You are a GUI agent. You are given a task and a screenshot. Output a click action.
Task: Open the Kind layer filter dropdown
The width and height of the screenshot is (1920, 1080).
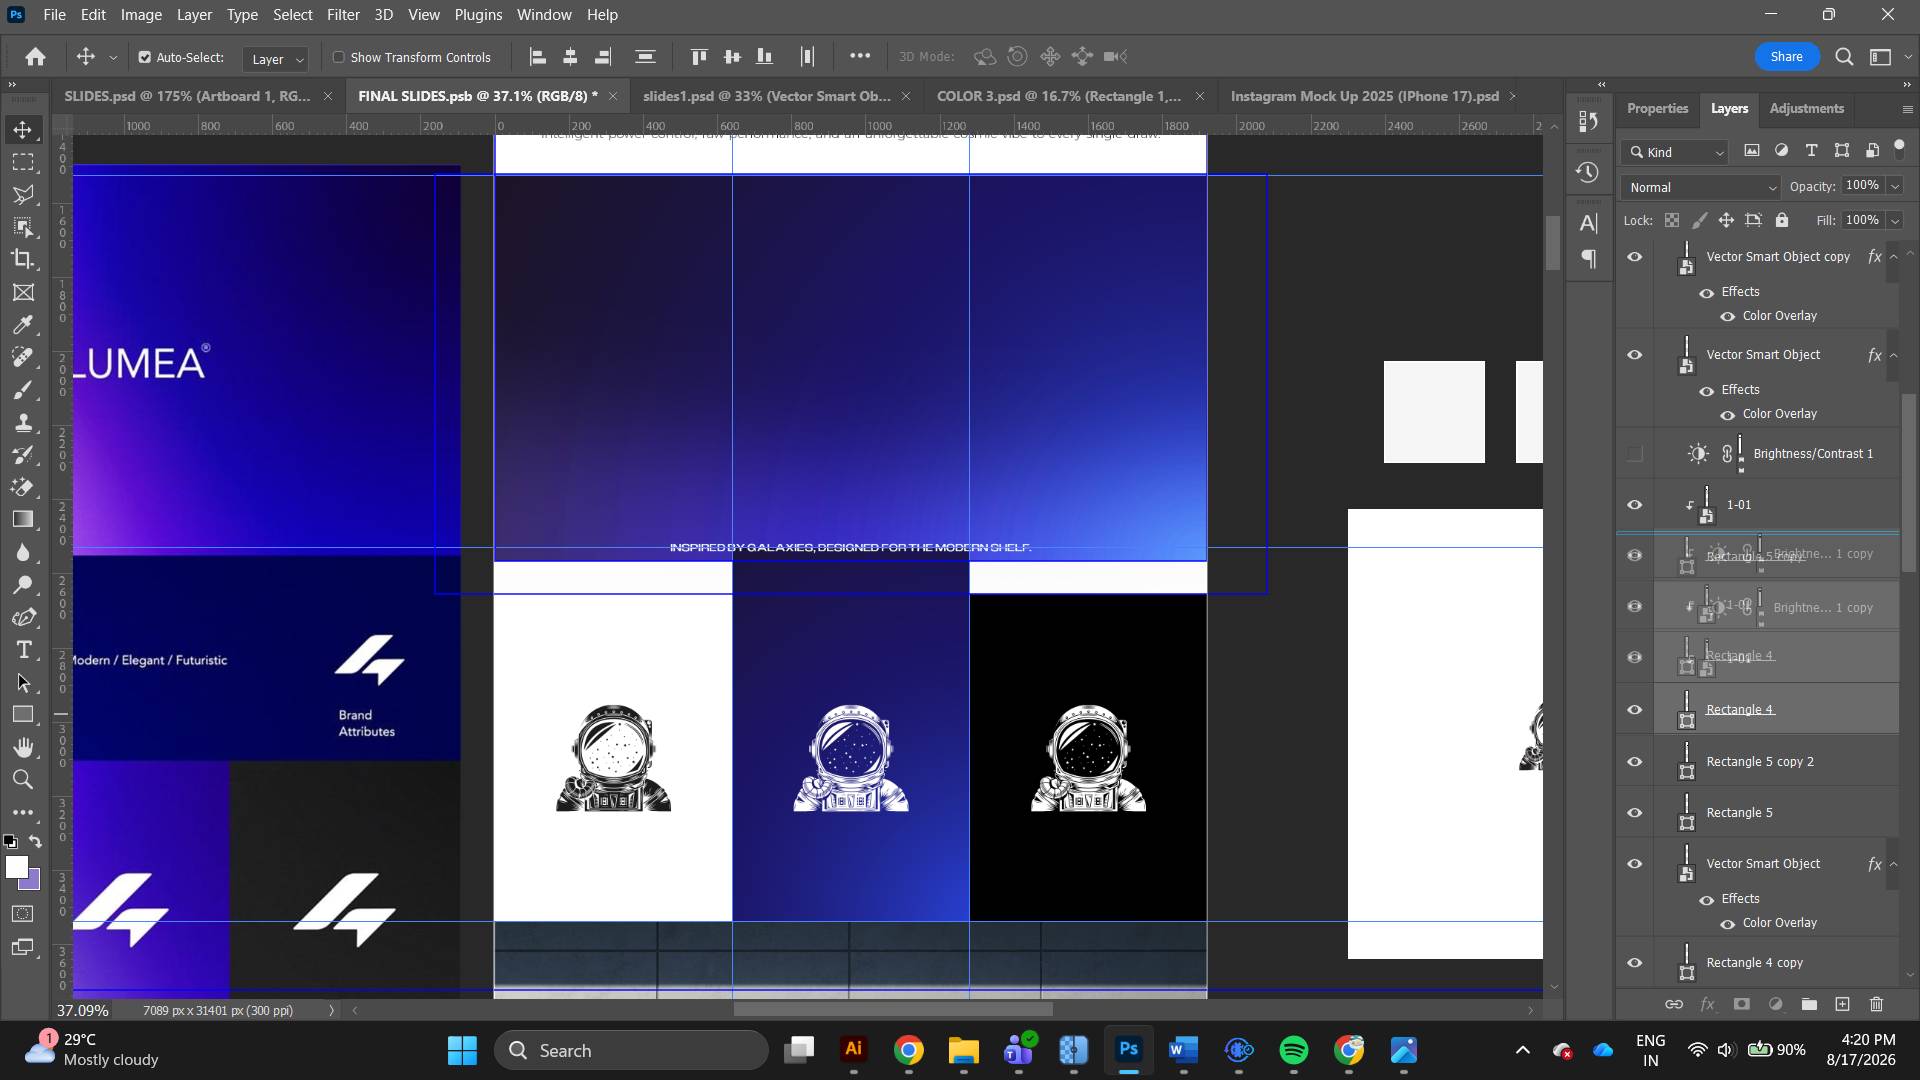pyautogui.click(x=1675, y=152)
